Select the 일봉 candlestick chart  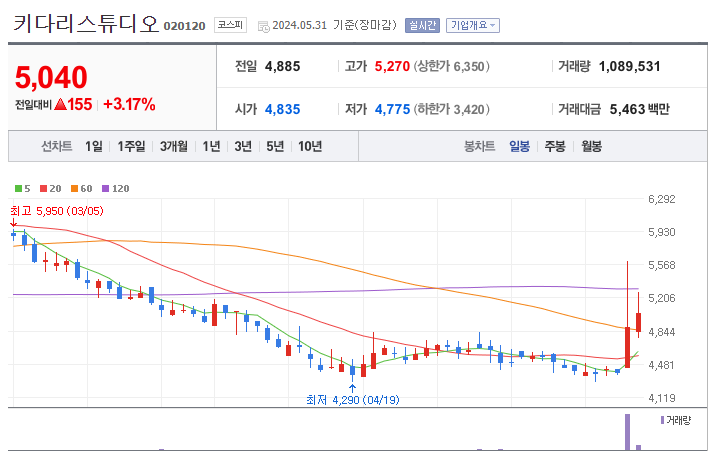coord(519,146)
